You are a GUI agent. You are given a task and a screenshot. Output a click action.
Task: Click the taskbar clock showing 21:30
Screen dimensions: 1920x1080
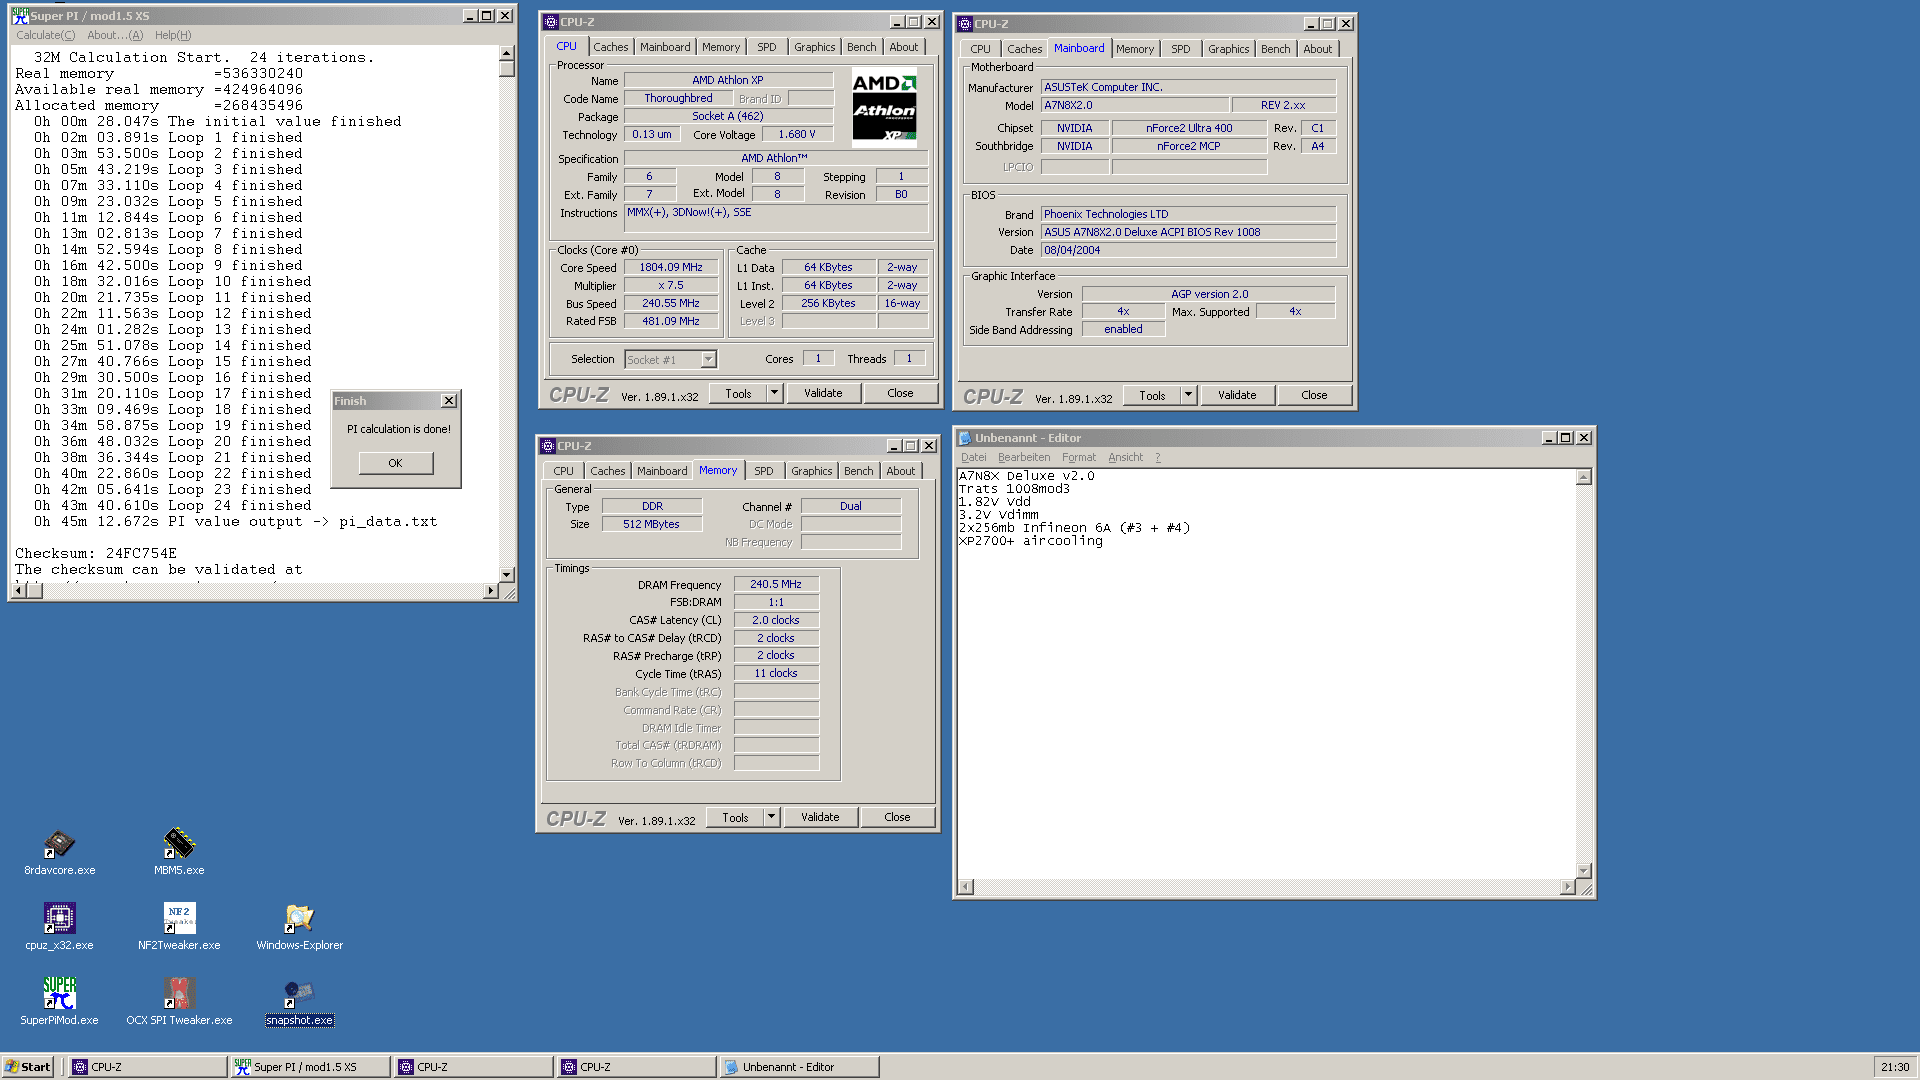[1894, 1067]
